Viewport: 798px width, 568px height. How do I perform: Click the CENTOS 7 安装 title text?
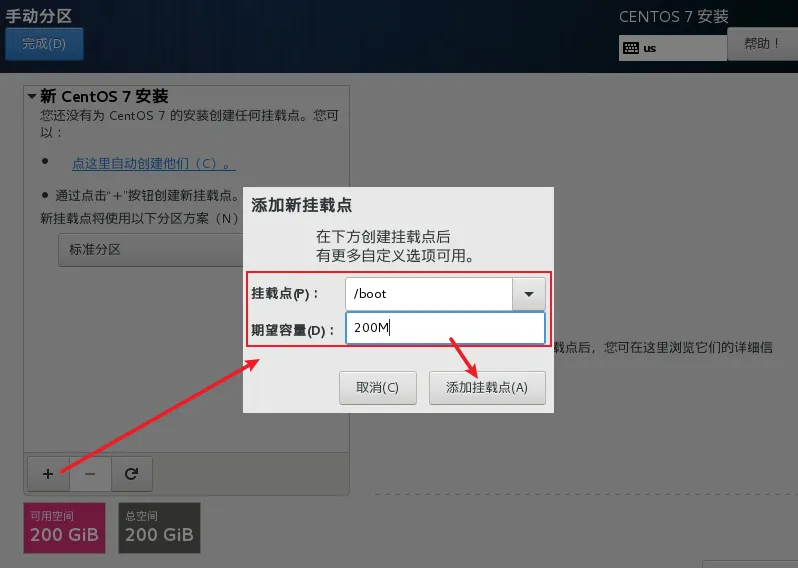coord(674,16)
